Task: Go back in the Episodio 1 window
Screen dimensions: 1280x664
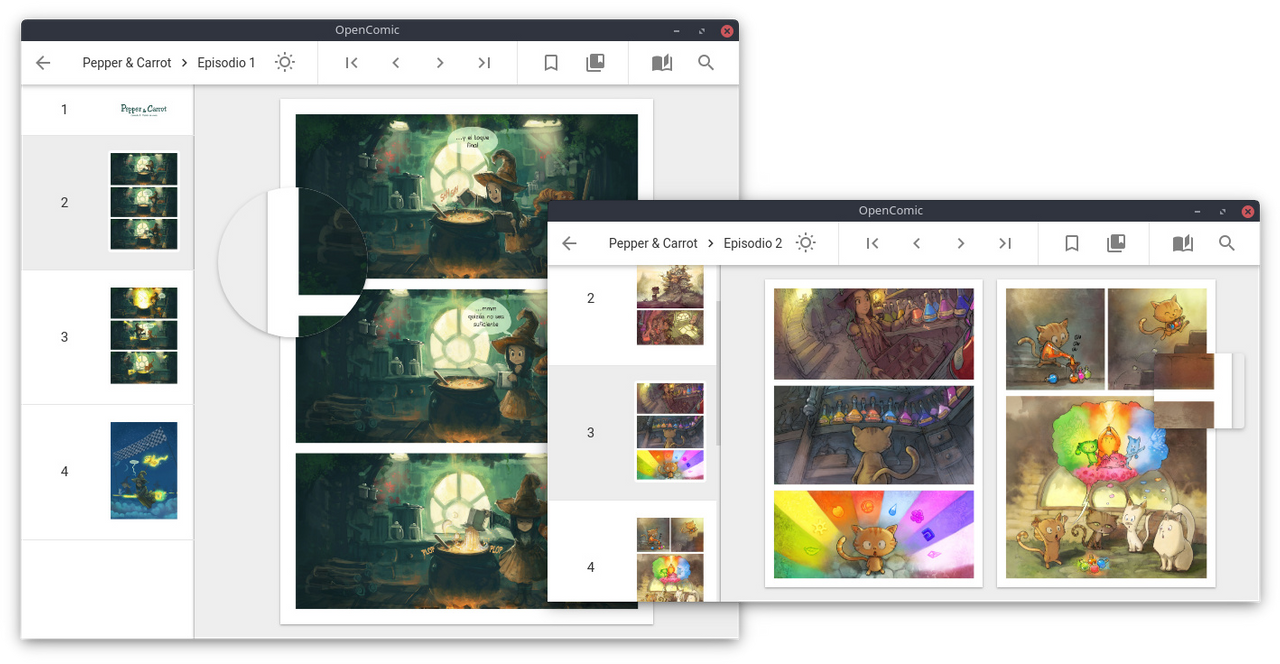Action: click(x=43, y=63)
